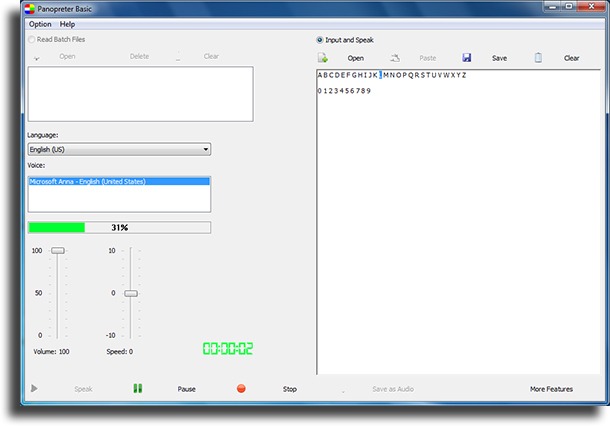Click the Save text button

coord(499,58)
